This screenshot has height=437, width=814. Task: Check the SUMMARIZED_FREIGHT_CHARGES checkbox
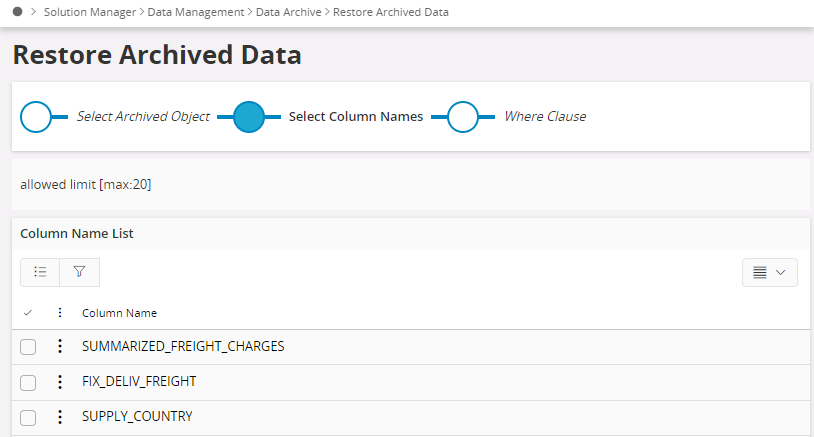[28, 347]
